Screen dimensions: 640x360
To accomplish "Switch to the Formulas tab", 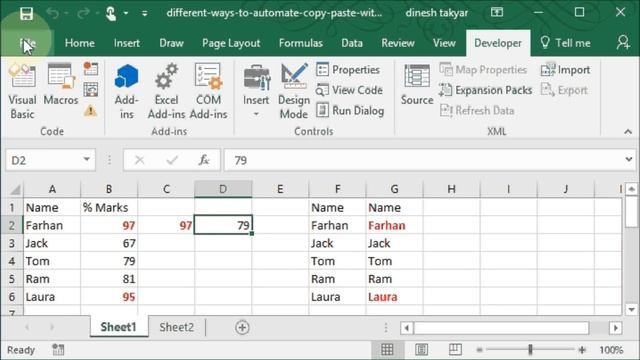I will (301, 43).
